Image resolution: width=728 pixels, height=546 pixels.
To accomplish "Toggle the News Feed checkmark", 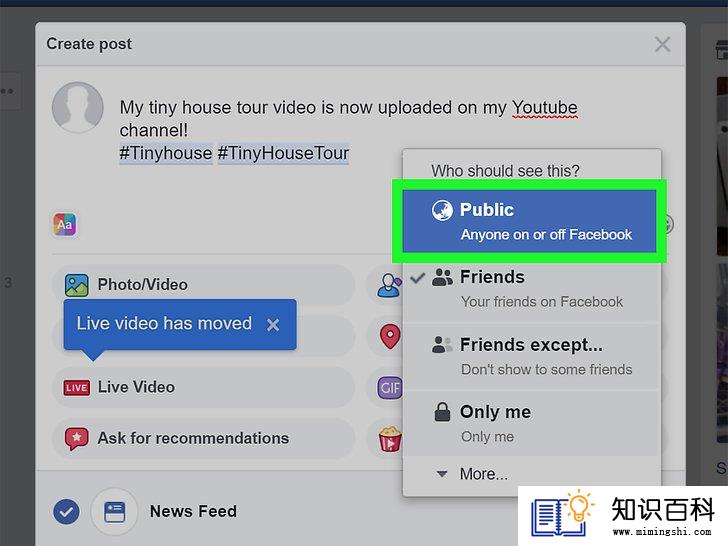I will [x=66, y=512].
